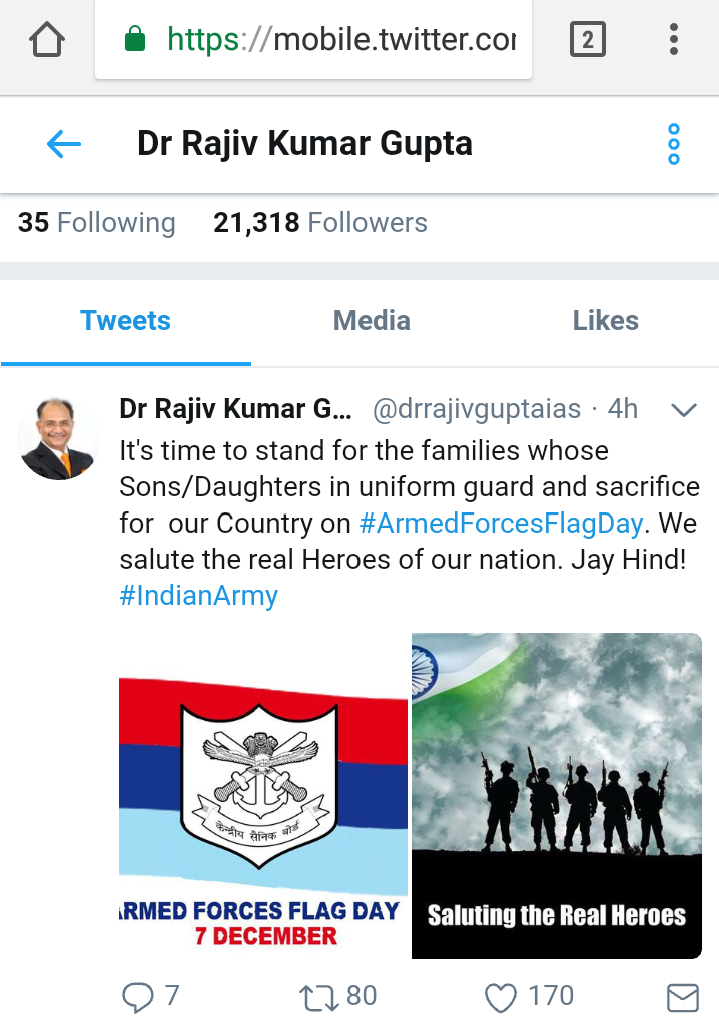This screenshot has width=719, height=1027.
Task: Open profile options with blue three-circle icon
Action: pyautogui.click(x=674, y=144)
